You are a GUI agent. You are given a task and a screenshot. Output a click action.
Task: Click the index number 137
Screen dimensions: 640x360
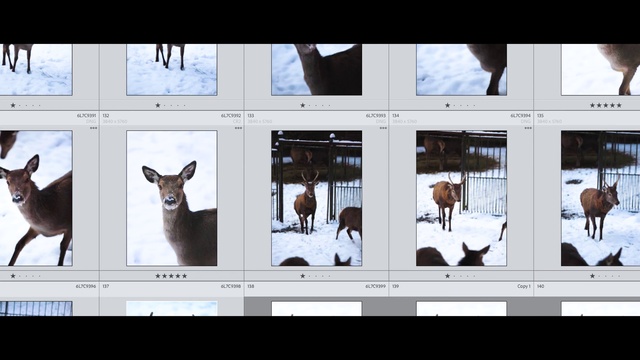click(x=106, y=287)
